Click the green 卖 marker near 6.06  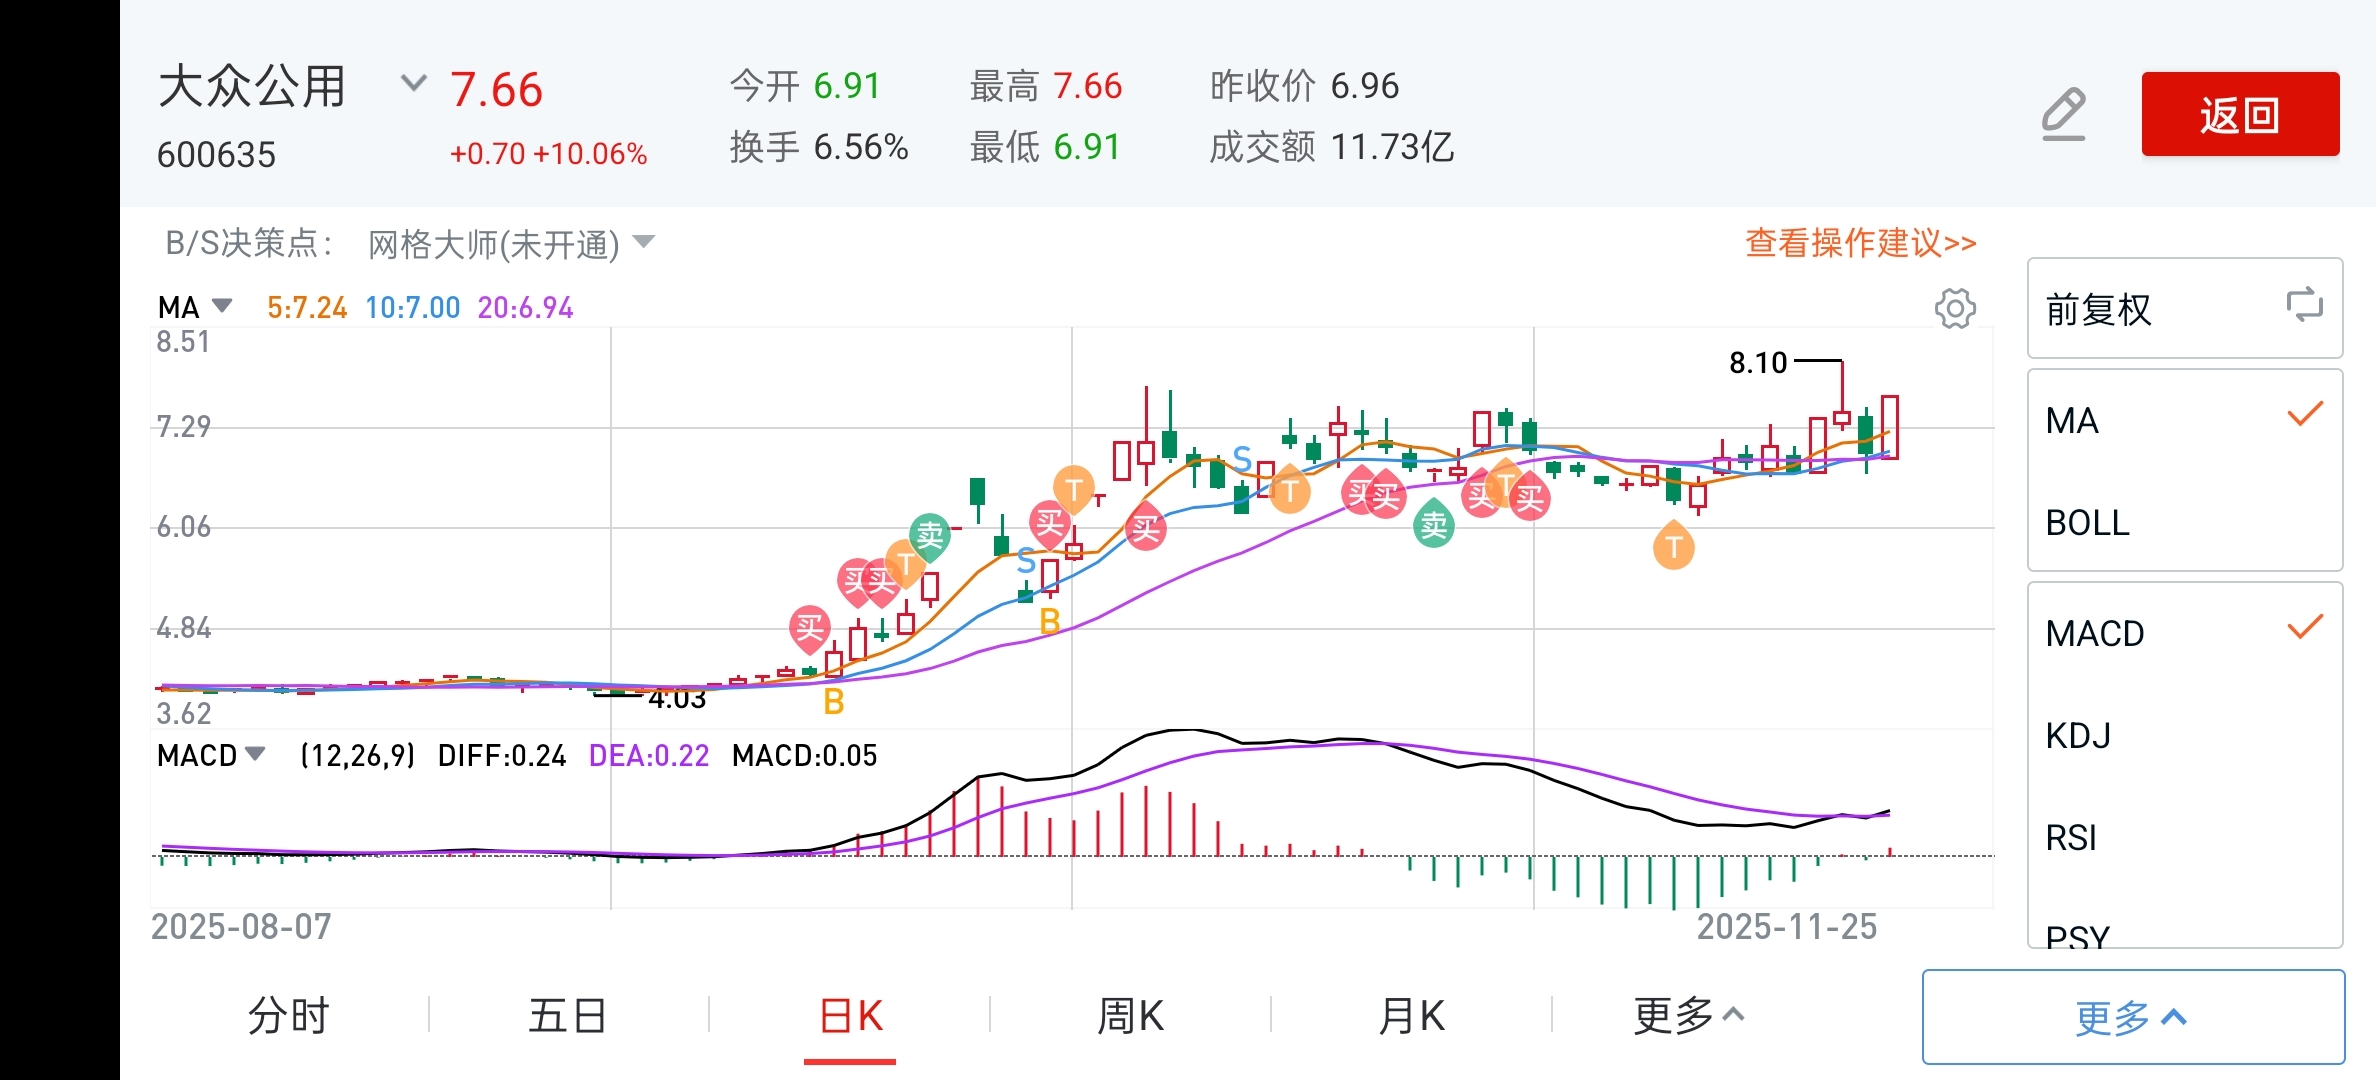[x=930, y=535]
